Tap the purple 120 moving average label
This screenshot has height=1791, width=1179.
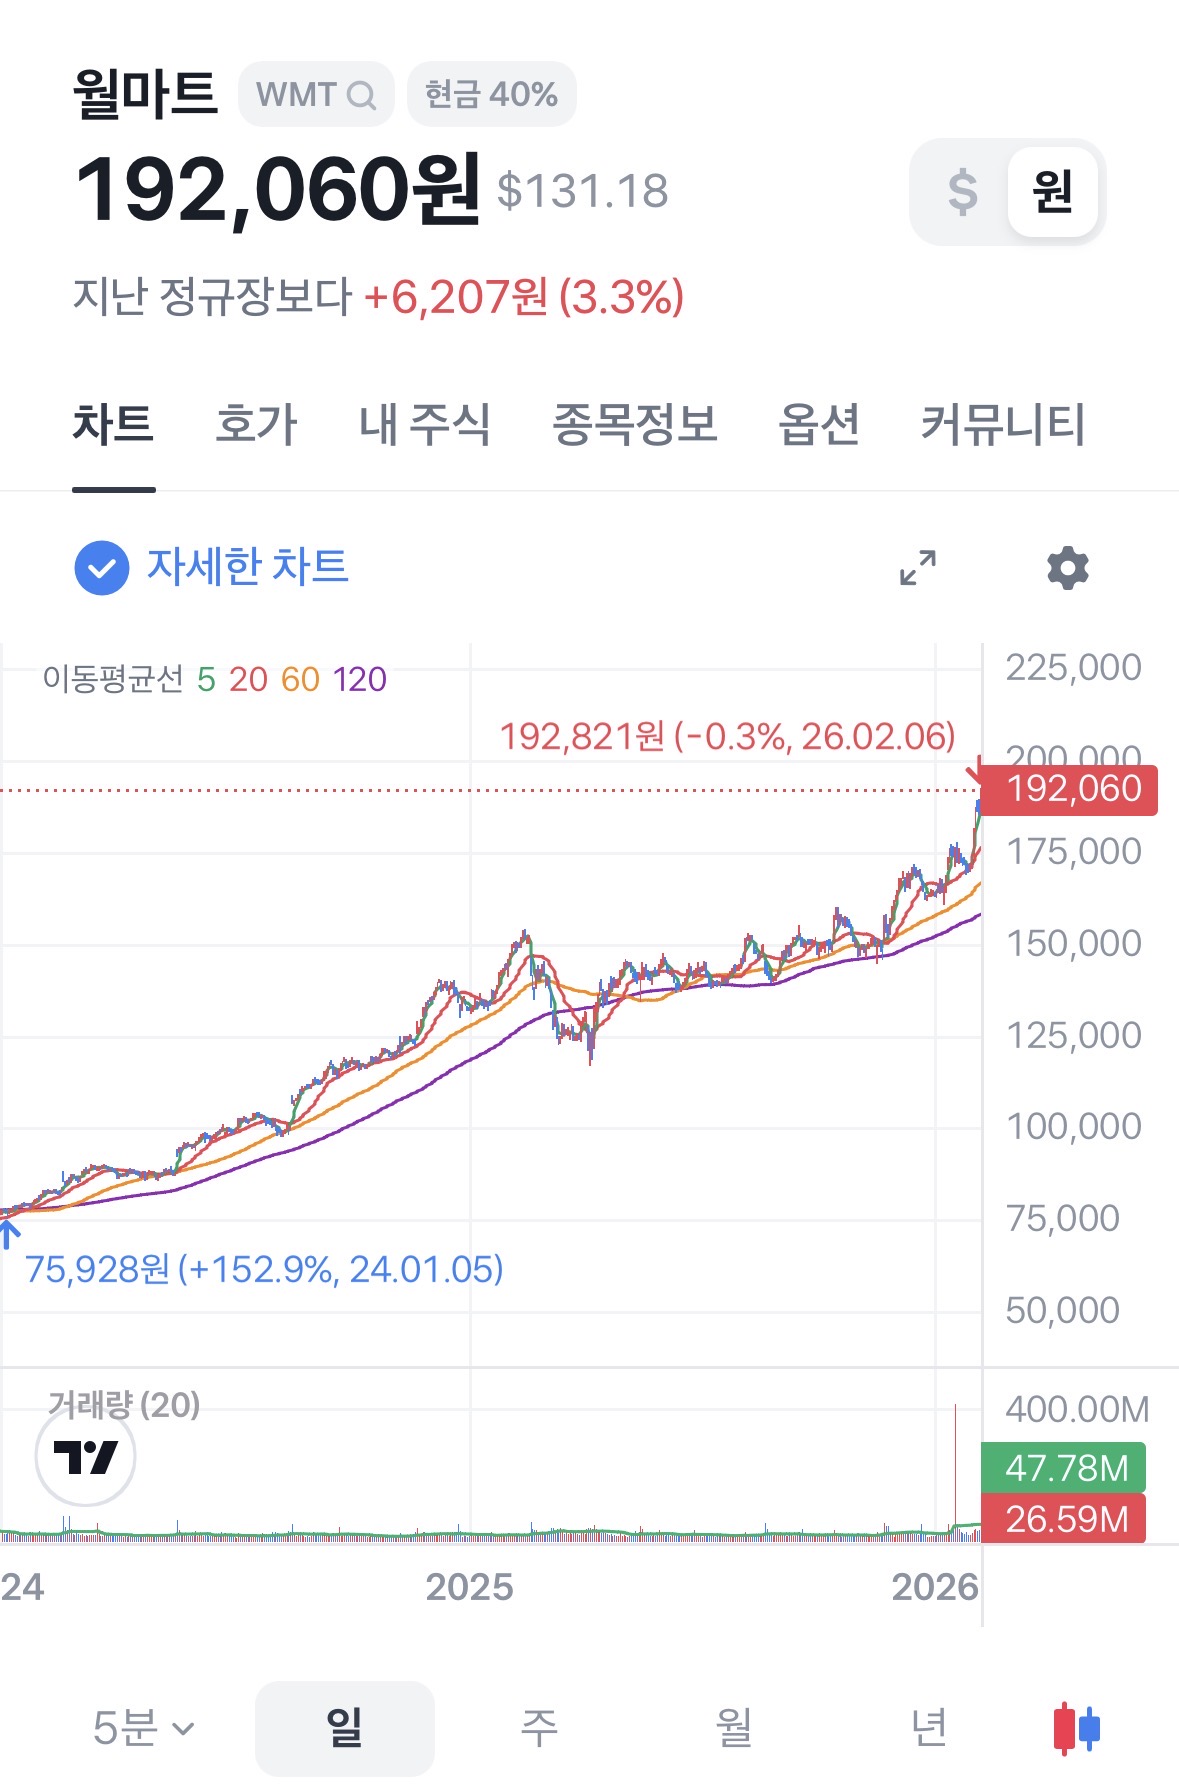pos(359,680)
